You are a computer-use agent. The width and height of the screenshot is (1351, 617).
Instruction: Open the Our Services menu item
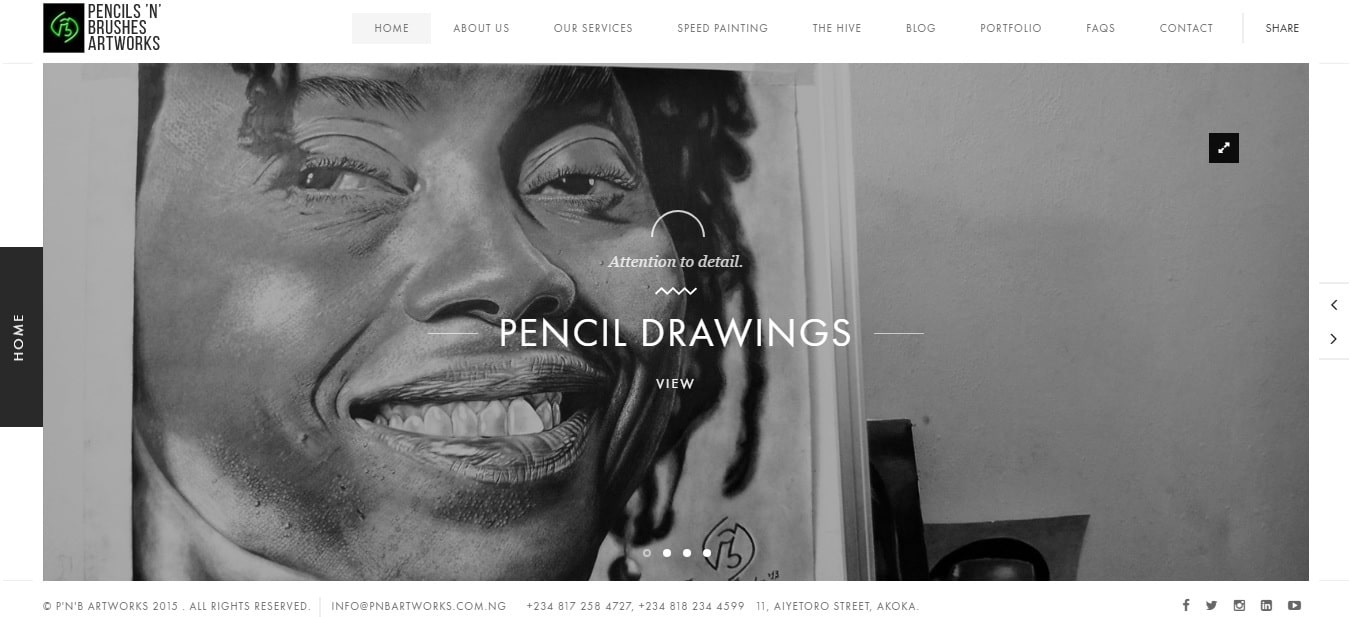point(593,28)
